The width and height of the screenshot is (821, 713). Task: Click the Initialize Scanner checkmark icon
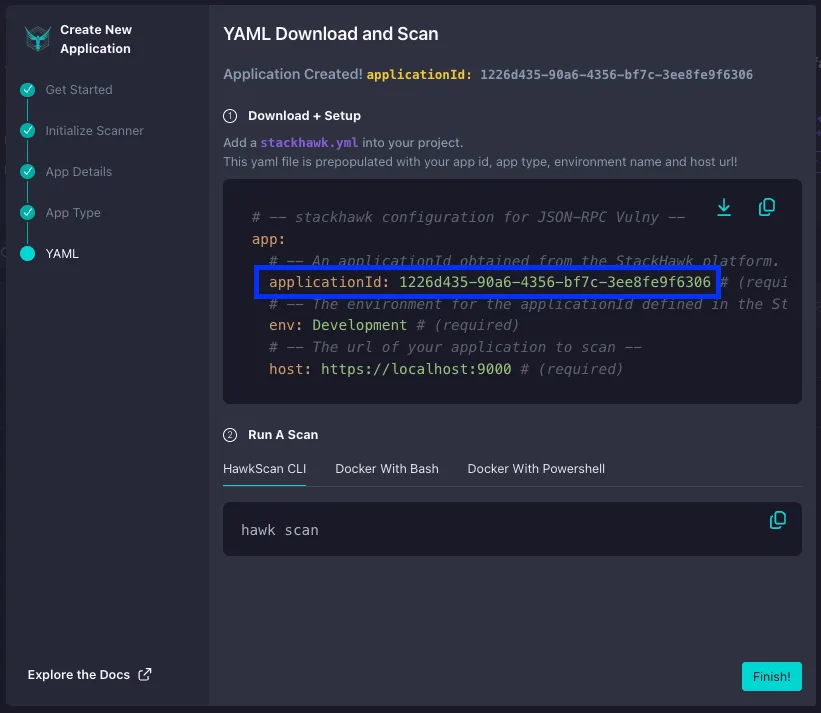(x=25, y=130)
